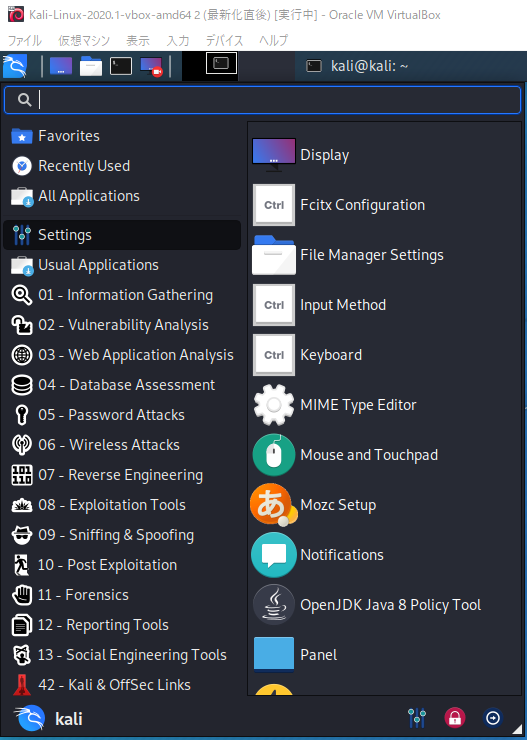Open the VirtualBox 入力 menu
Screen dimensions: 527x740
tap(178, 41)
